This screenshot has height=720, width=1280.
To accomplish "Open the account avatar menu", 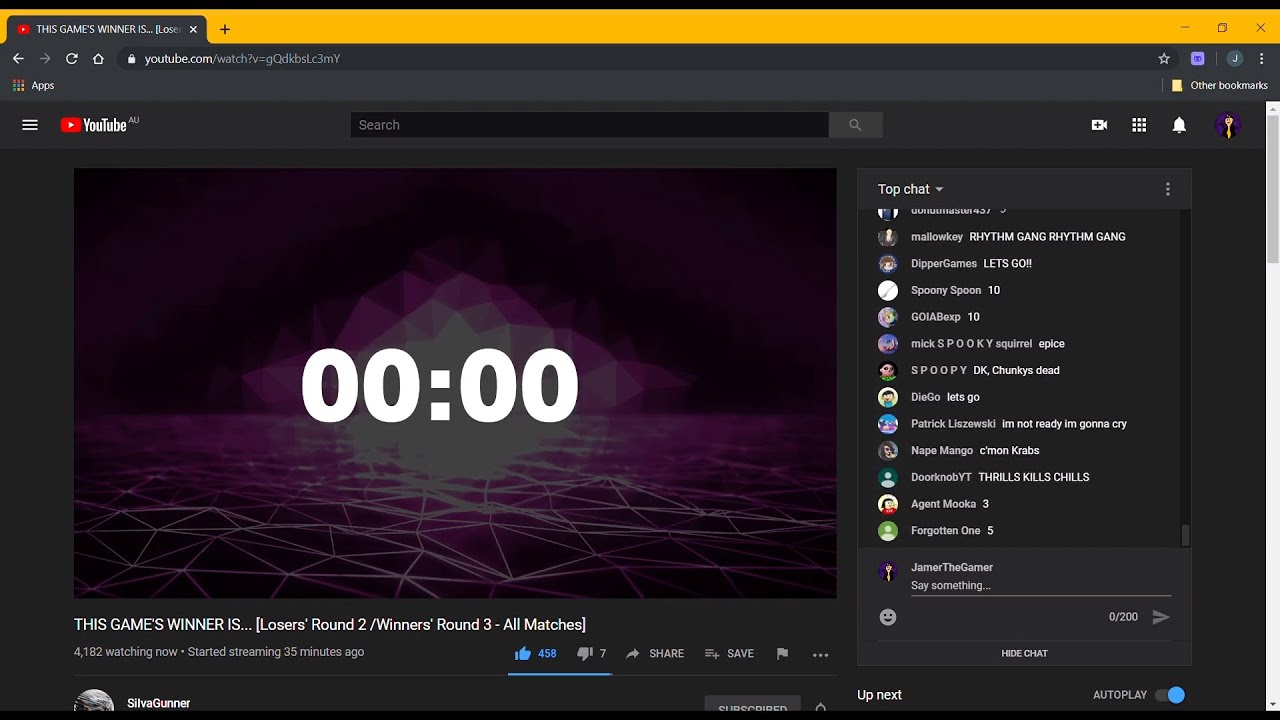I will coord(1228,125).
